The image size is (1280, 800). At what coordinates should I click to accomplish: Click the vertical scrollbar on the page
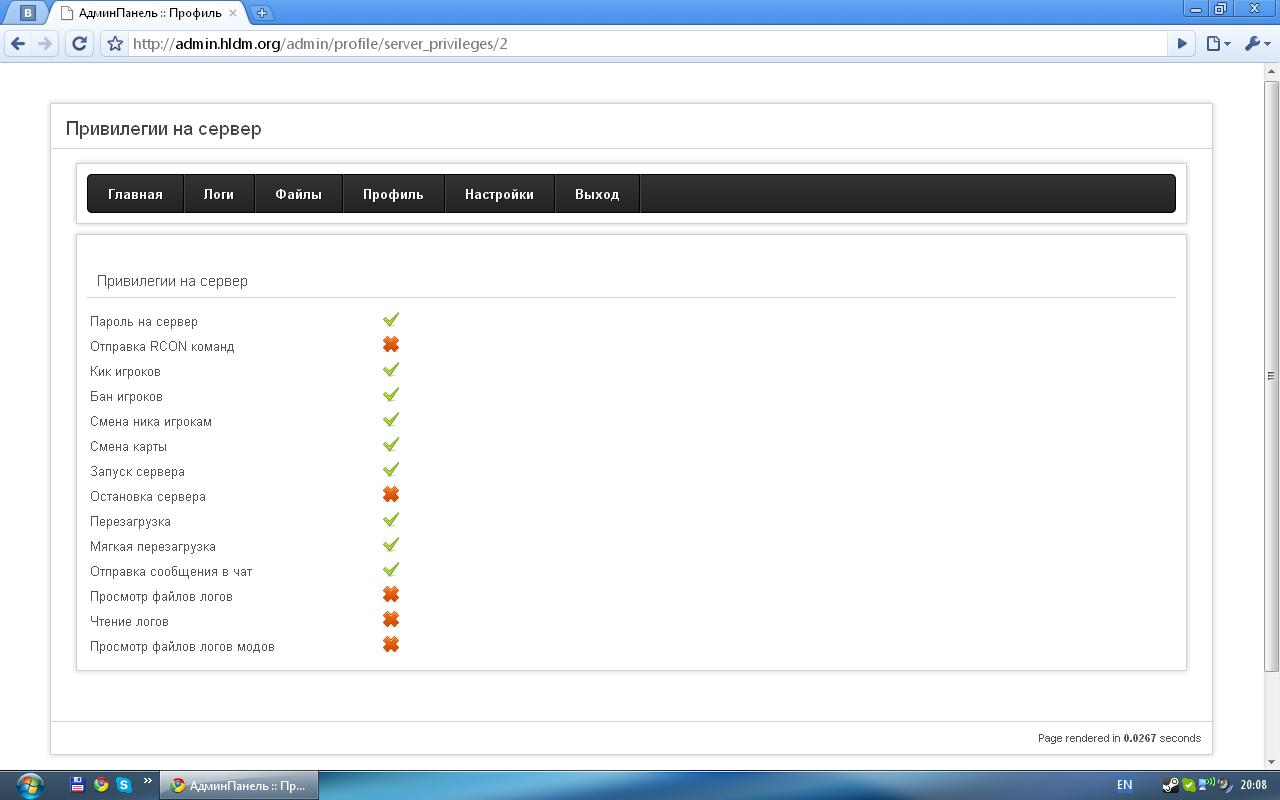pos(1271,377)
